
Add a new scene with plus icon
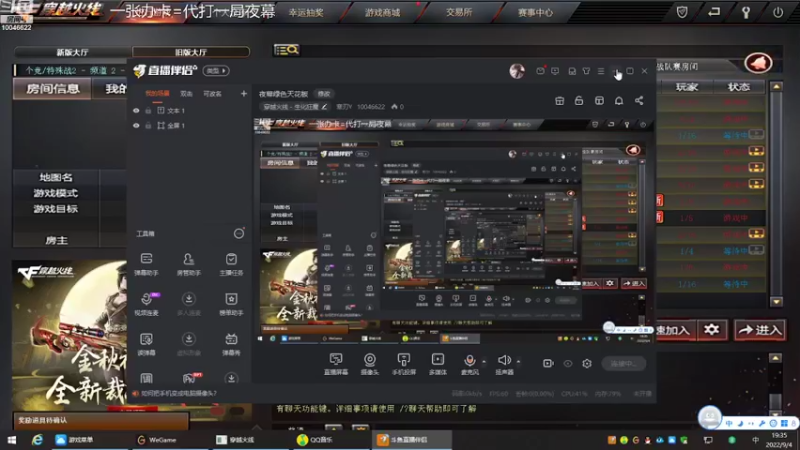pyautogui.click(x=243, y=93)
